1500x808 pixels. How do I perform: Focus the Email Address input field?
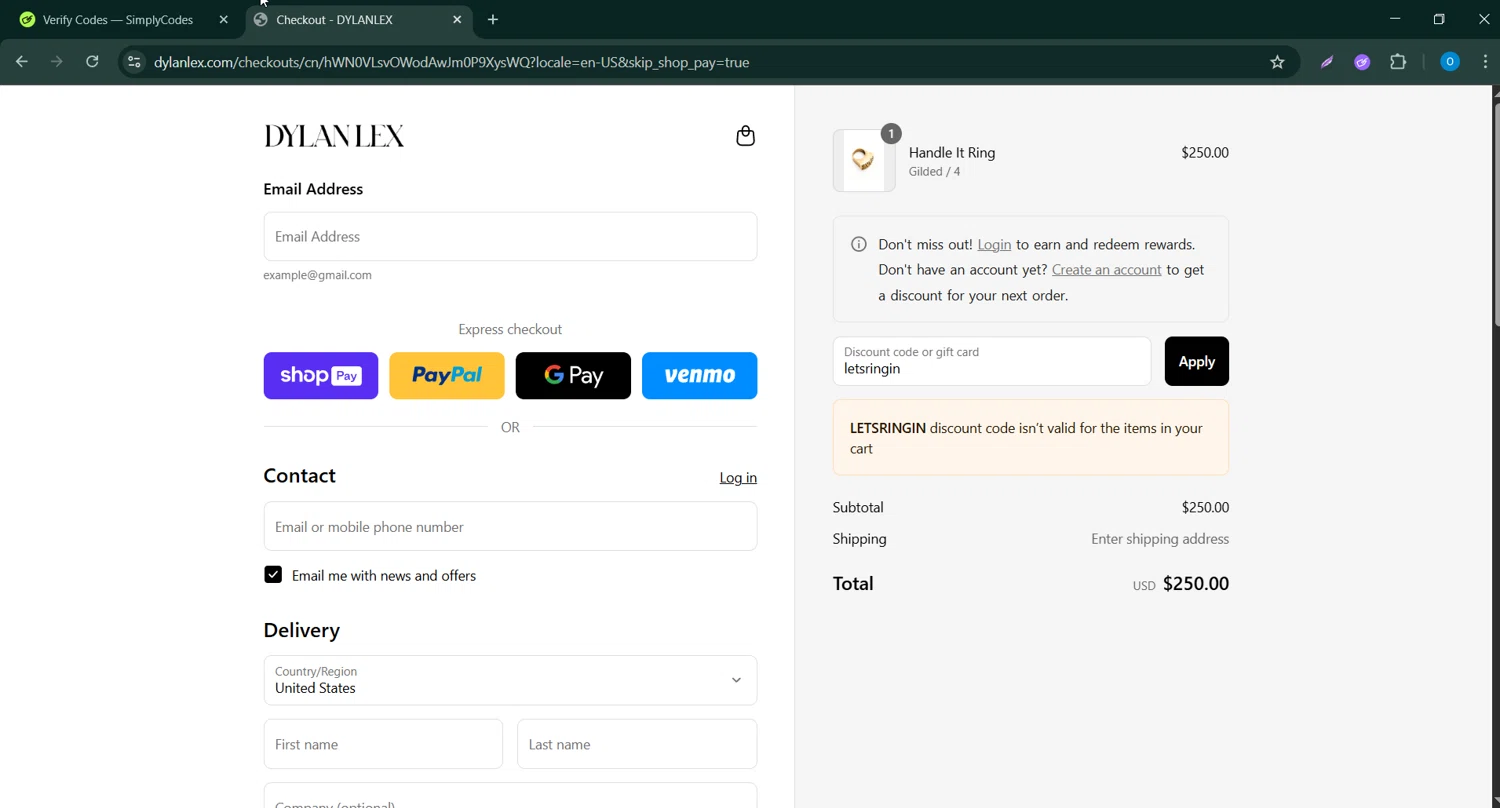(510, 236)
